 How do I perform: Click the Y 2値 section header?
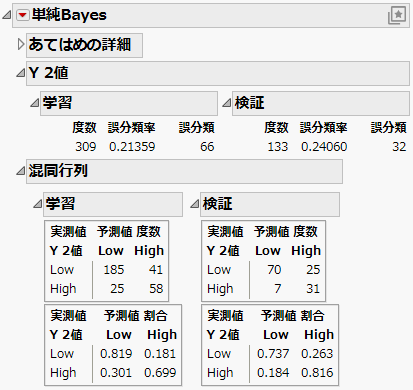tap(218, 73)
